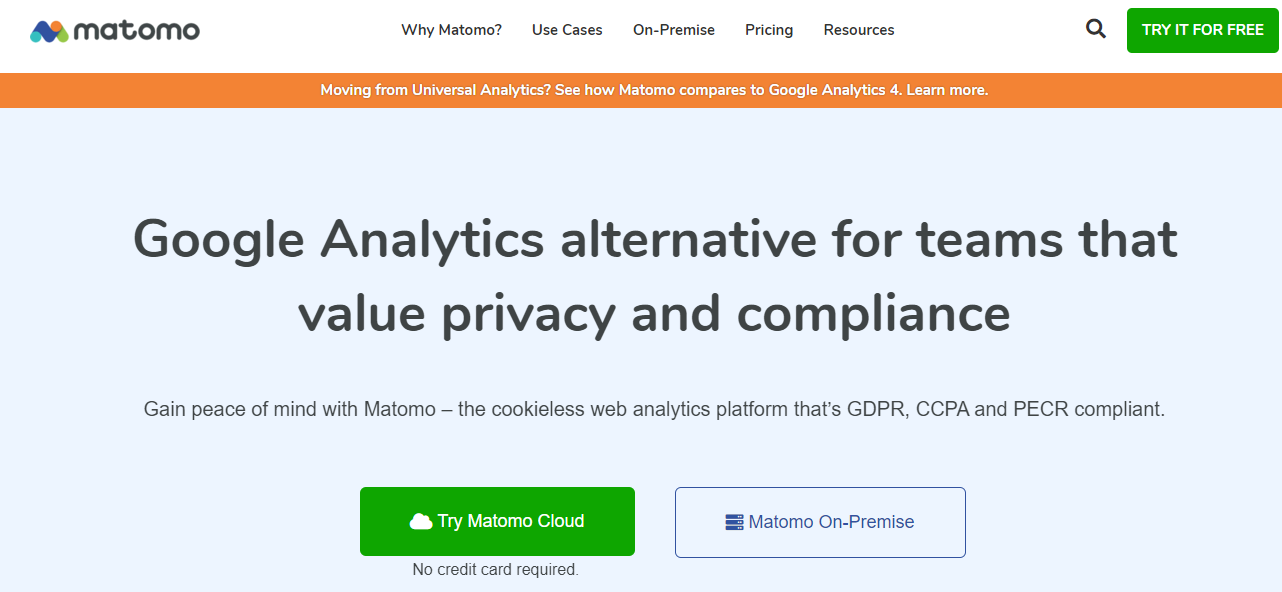Click the Try Matomo Cloud button
1282x592 pixels.
pos(497,521)
